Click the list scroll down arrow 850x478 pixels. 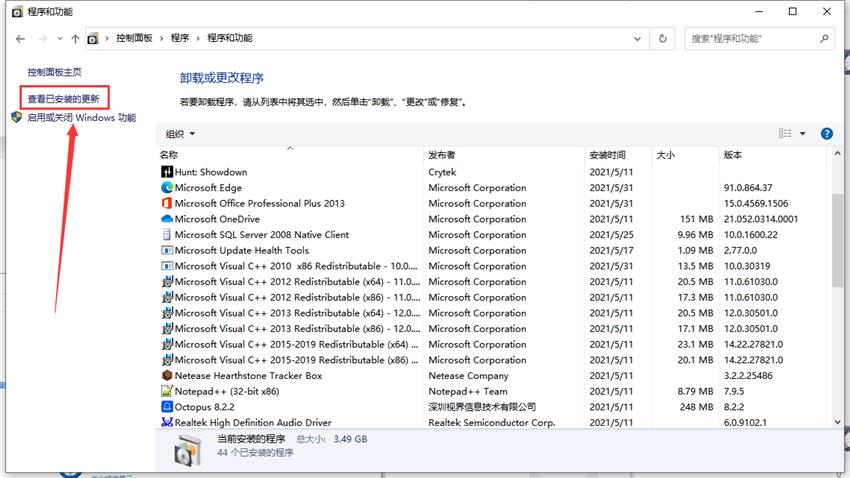pyautogui.click(x=838, y=422)
